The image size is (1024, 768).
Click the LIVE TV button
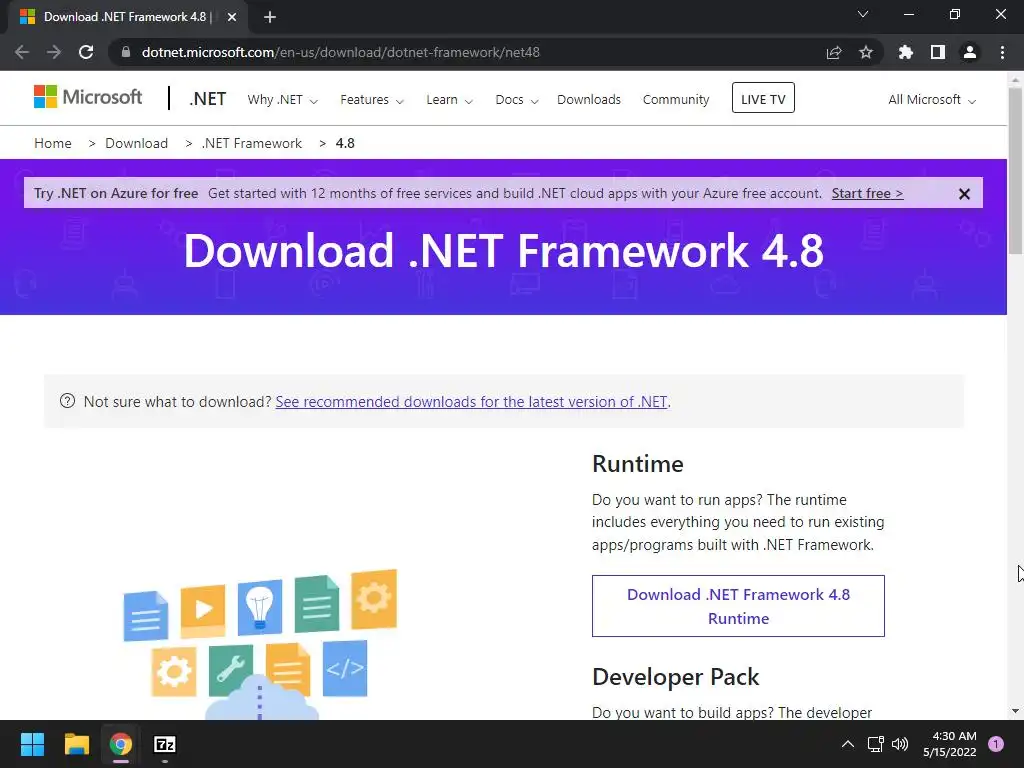click(763, 98)
